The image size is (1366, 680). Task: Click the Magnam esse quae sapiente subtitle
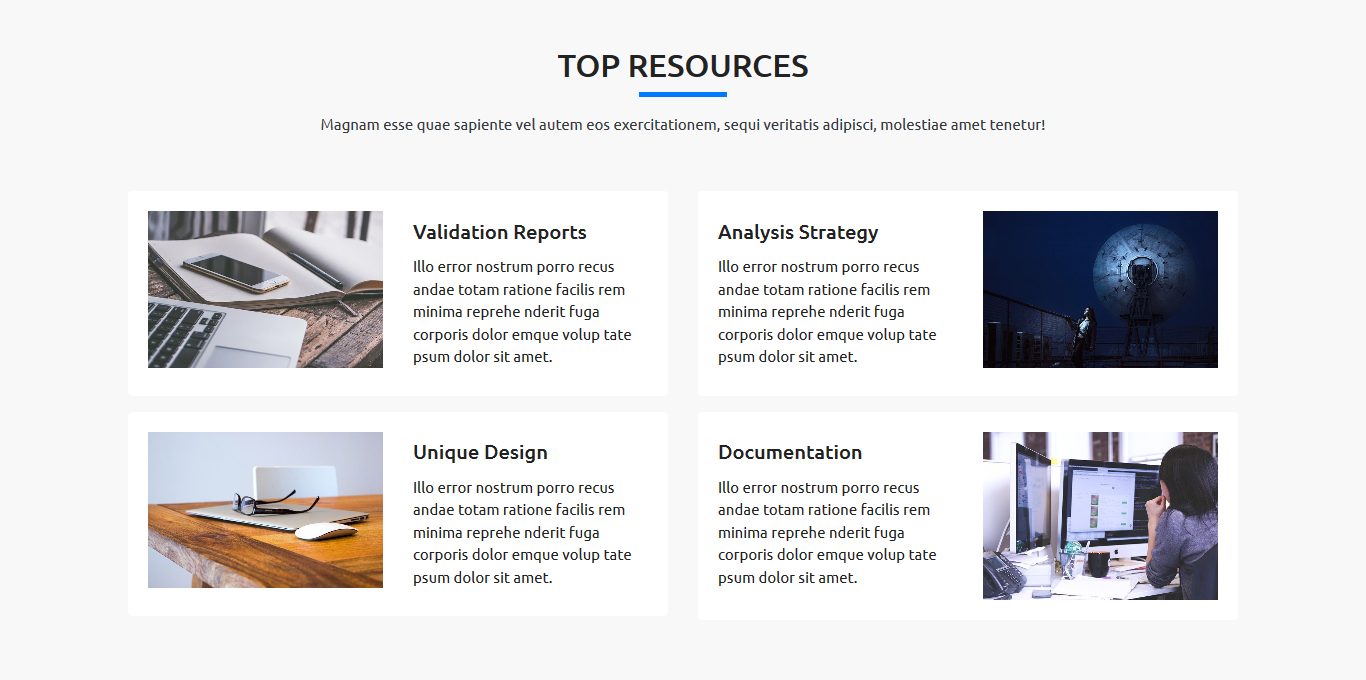tap(682, 125)
